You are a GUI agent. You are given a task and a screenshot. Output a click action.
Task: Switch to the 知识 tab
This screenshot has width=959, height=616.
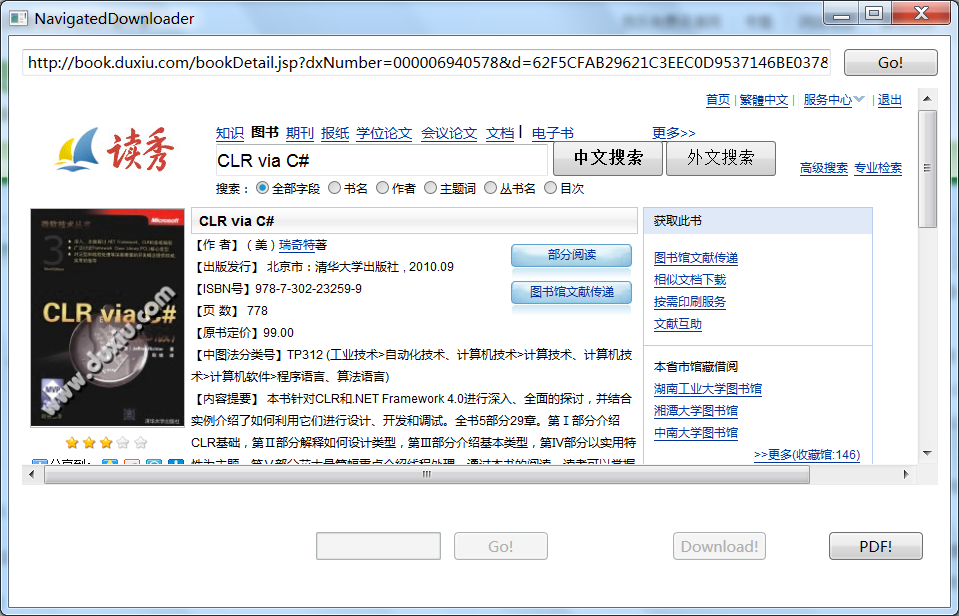[230, 133]
